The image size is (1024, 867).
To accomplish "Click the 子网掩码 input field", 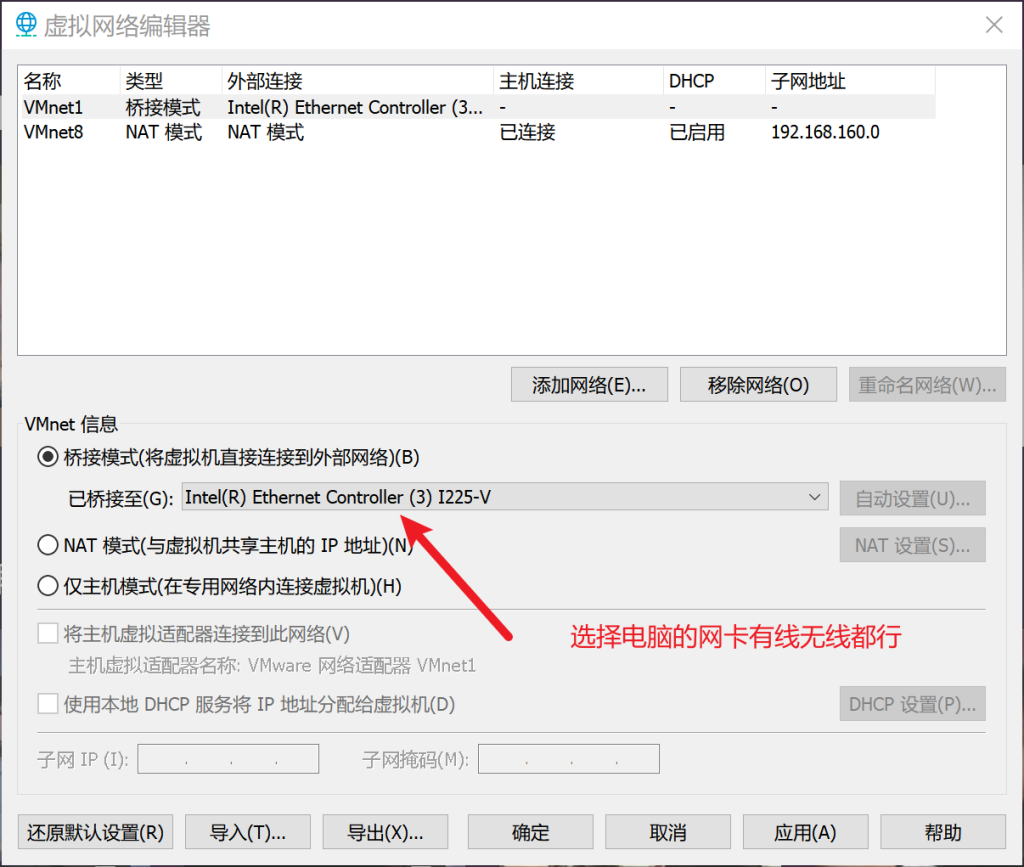I will point(569,759).
